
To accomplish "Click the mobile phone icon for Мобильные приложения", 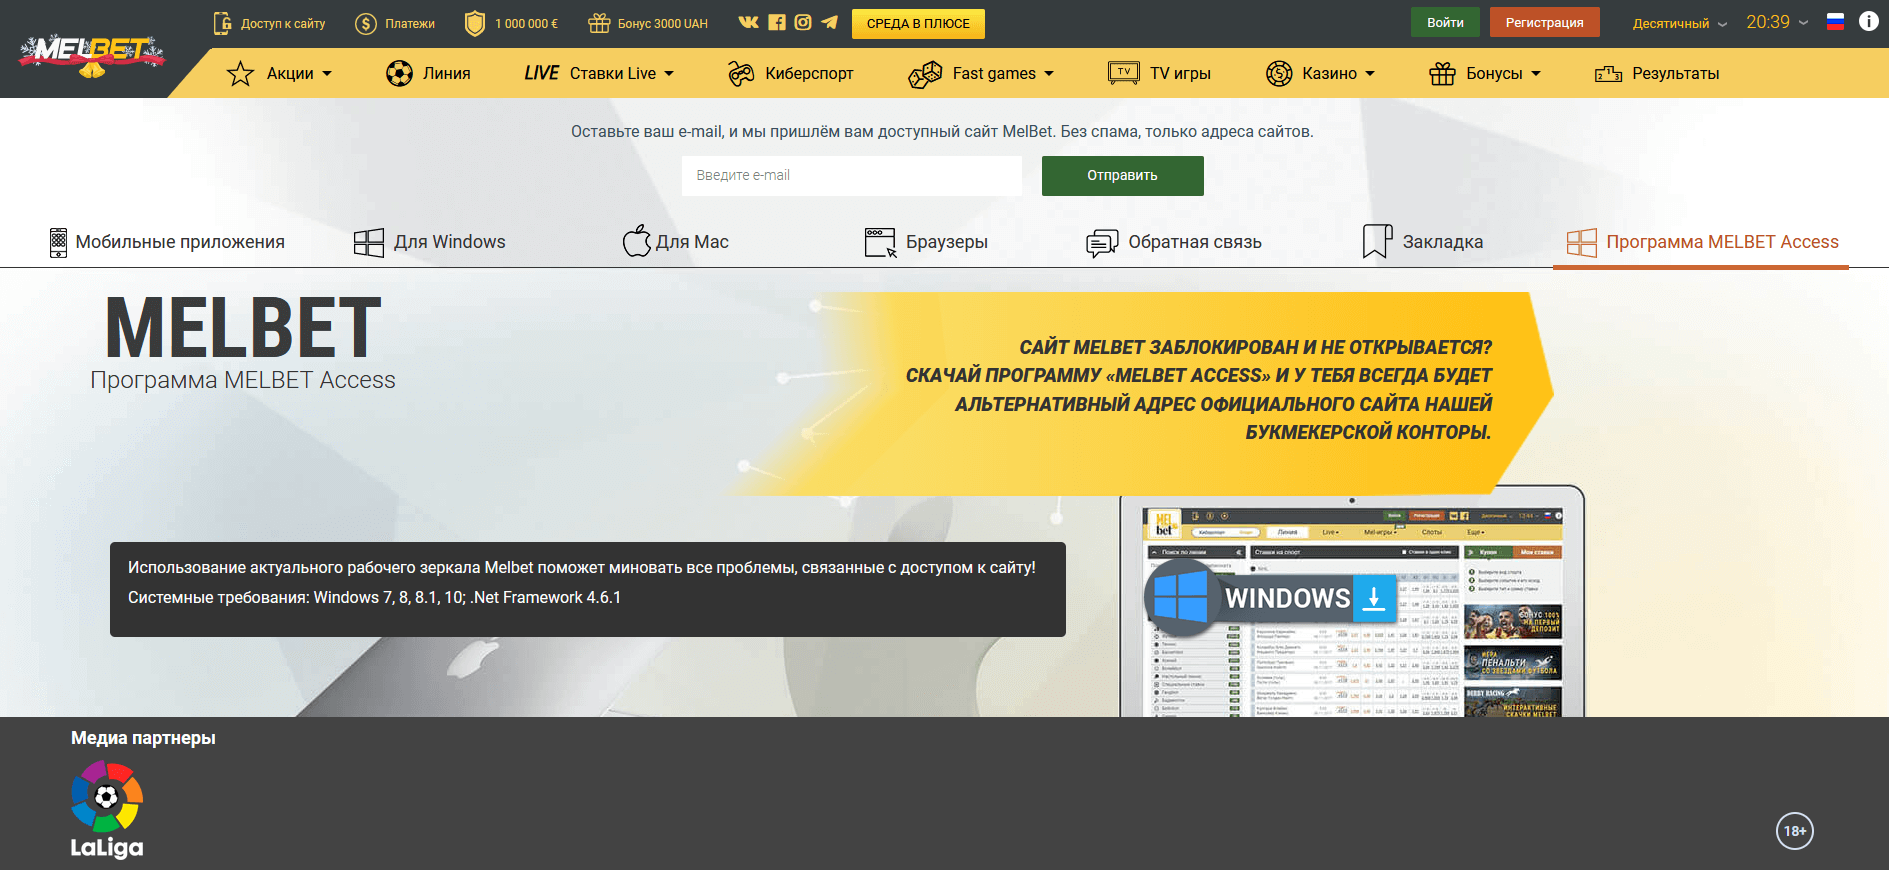I will pos(58,242).
